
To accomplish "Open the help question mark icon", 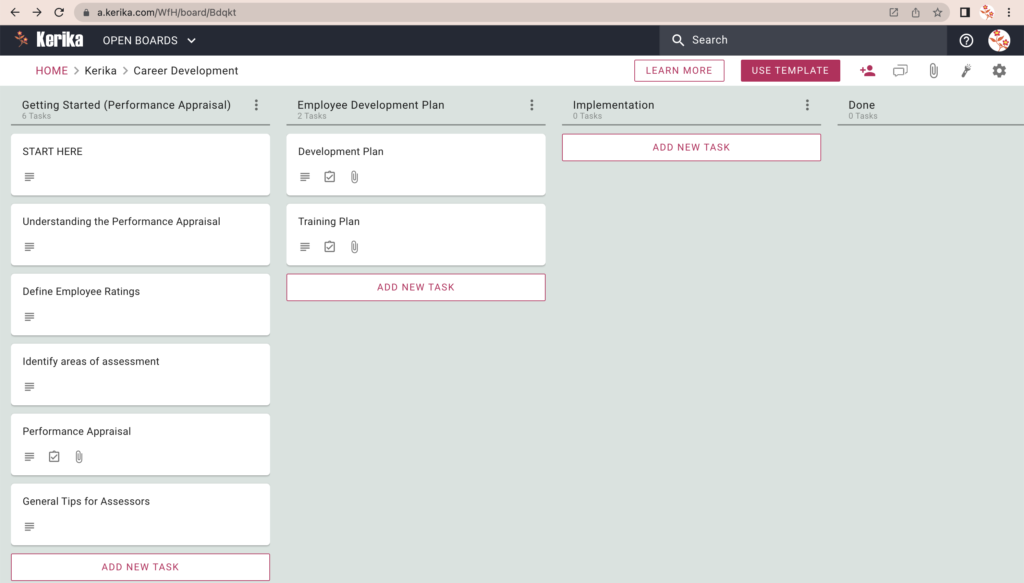I will tap(966, 40).
